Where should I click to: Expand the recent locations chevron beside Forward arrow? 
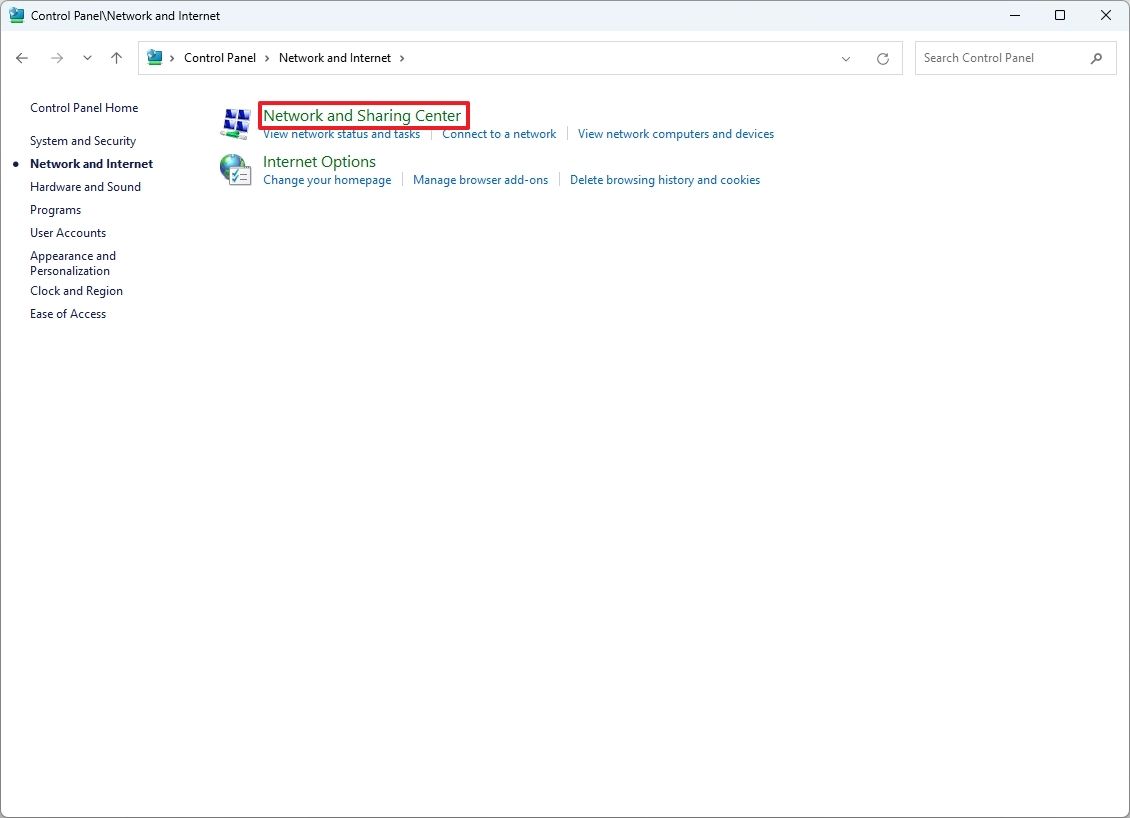point(87,58)
